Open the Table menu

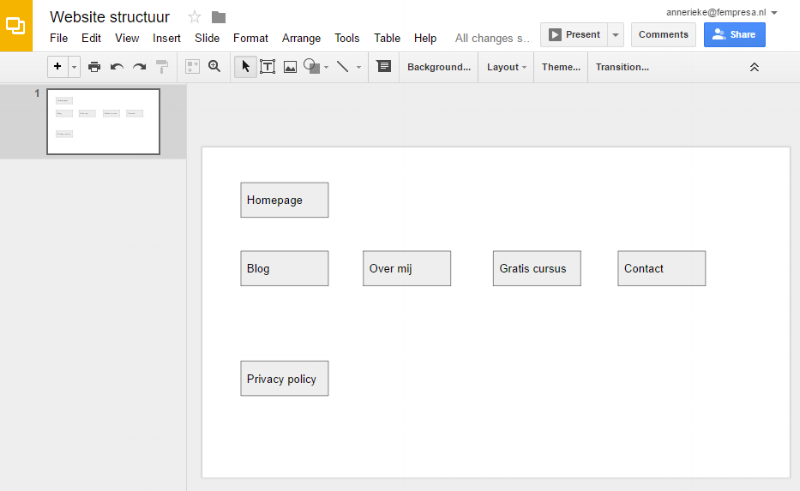click(x=387, y=38)
